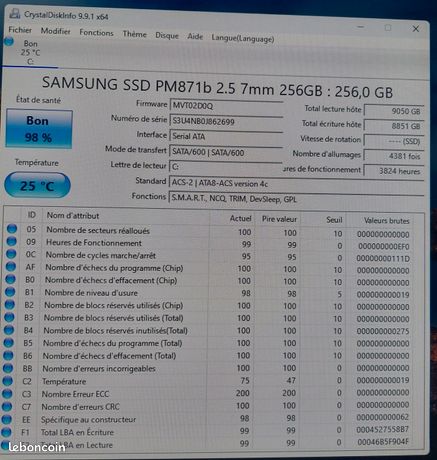The height and width of the screenshot is (460, 437).
Task: Click status icon for attribute B4
Action: 9,329
